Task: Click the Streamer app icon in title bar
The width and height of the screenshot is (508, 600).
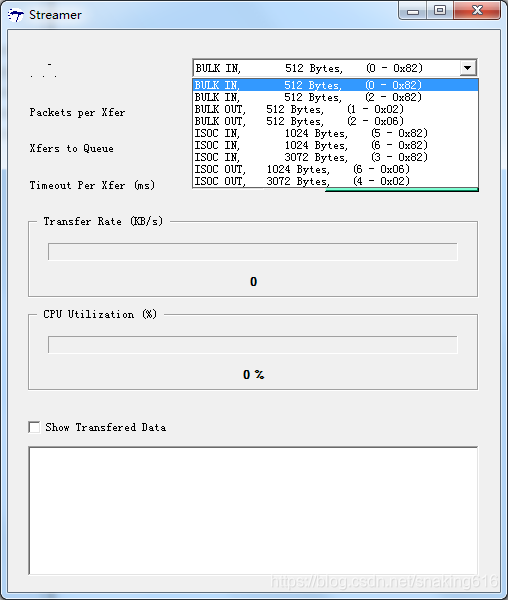Action: (x=16, y=15)
